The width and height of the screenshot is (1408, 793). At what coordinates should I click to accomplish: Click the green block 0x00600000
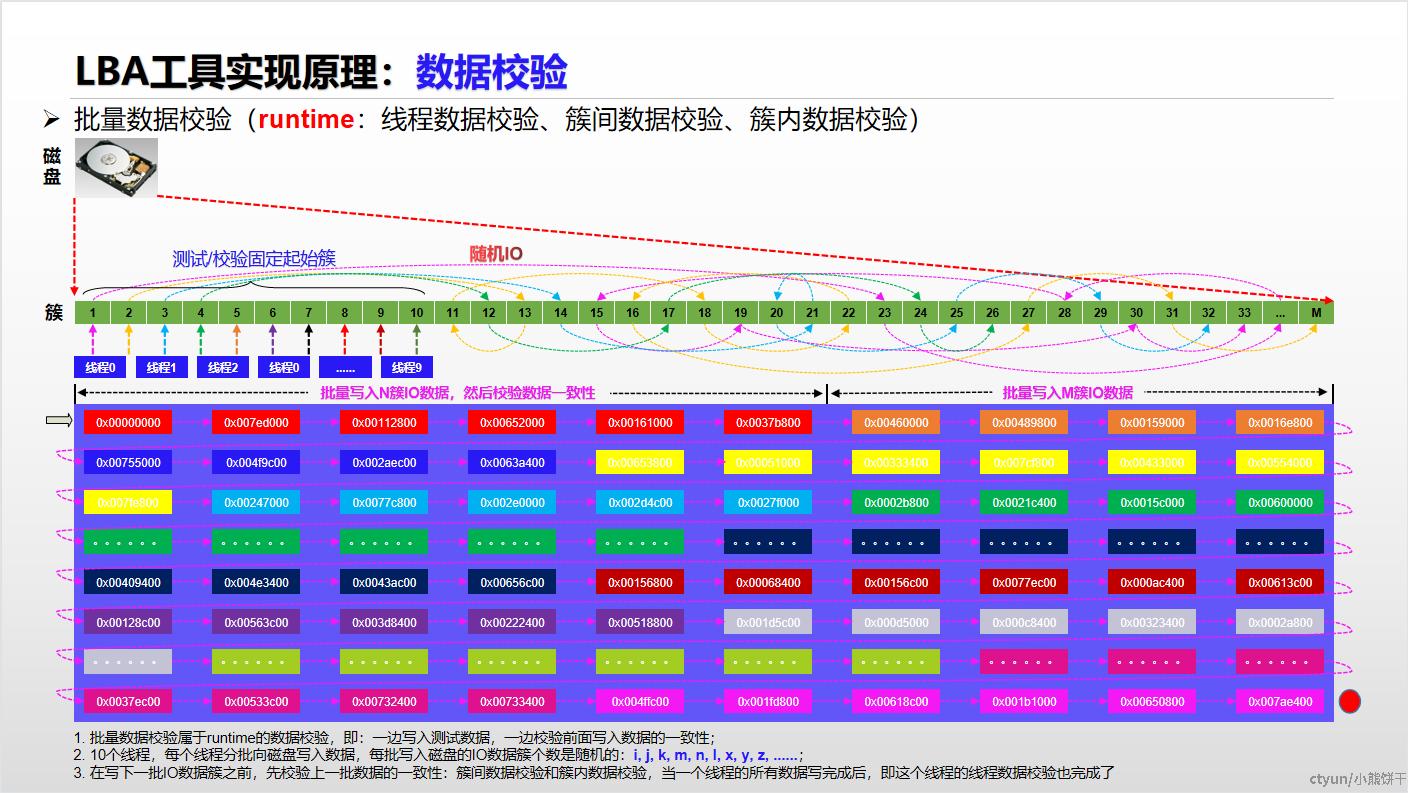1280,502
